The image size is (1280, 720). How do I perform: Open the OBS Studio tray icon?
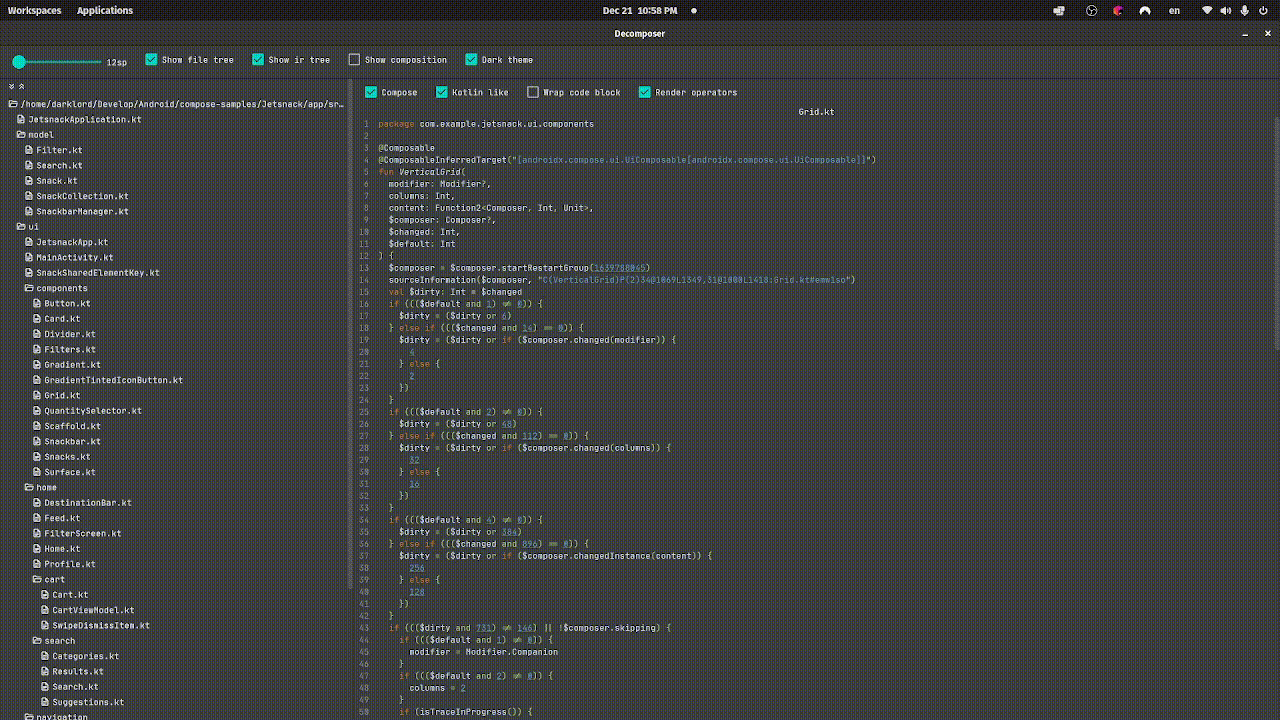pyautogui.click(x=1092, y=11)
